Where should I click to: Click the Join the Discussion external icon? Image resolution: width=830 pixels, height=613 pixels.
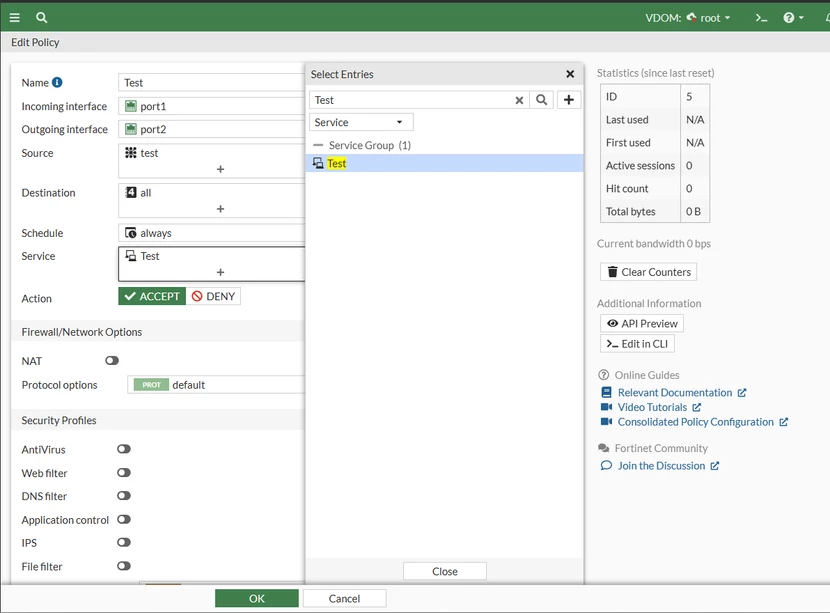pyautogui.click(x=715, y=466)
